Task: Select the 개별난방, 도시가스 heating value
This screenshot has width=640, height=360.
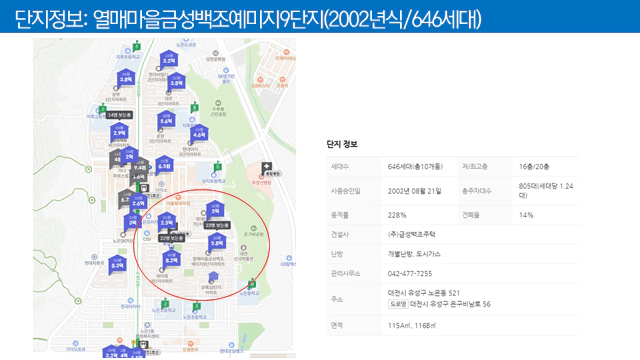Action: tap(414, 254)
